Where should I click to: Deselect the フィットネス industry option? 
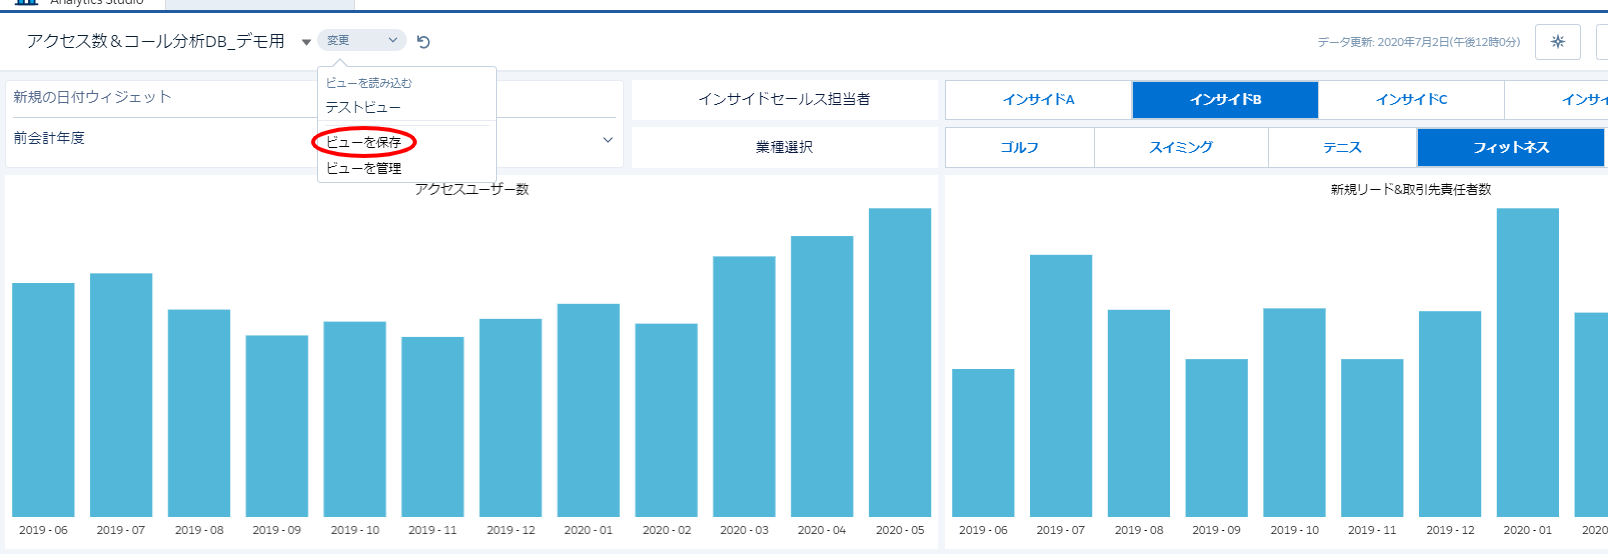coord(1510,148)
